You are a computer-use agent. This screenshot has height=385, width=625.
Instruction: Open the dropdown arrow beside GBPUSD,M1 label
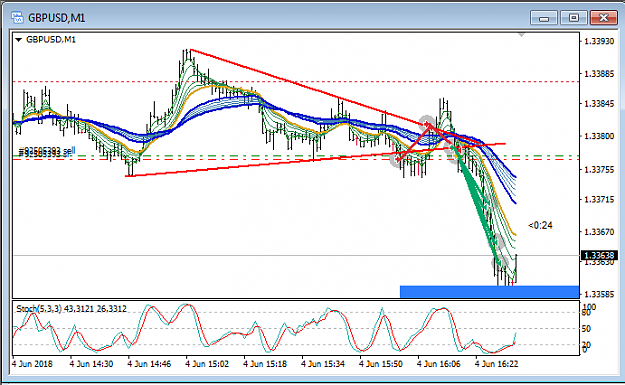tap(18, 40)
